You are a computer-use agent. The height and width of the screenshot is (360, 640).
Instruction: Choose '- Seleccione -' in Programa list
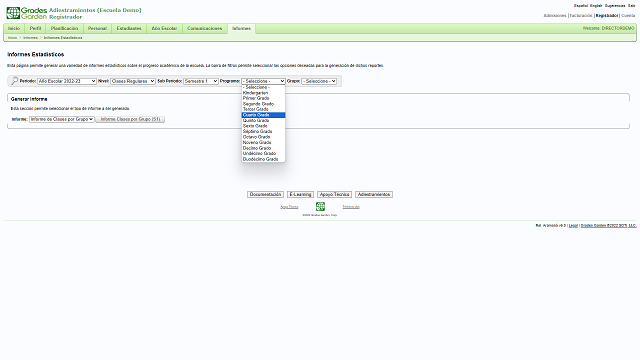coord(263,87)
